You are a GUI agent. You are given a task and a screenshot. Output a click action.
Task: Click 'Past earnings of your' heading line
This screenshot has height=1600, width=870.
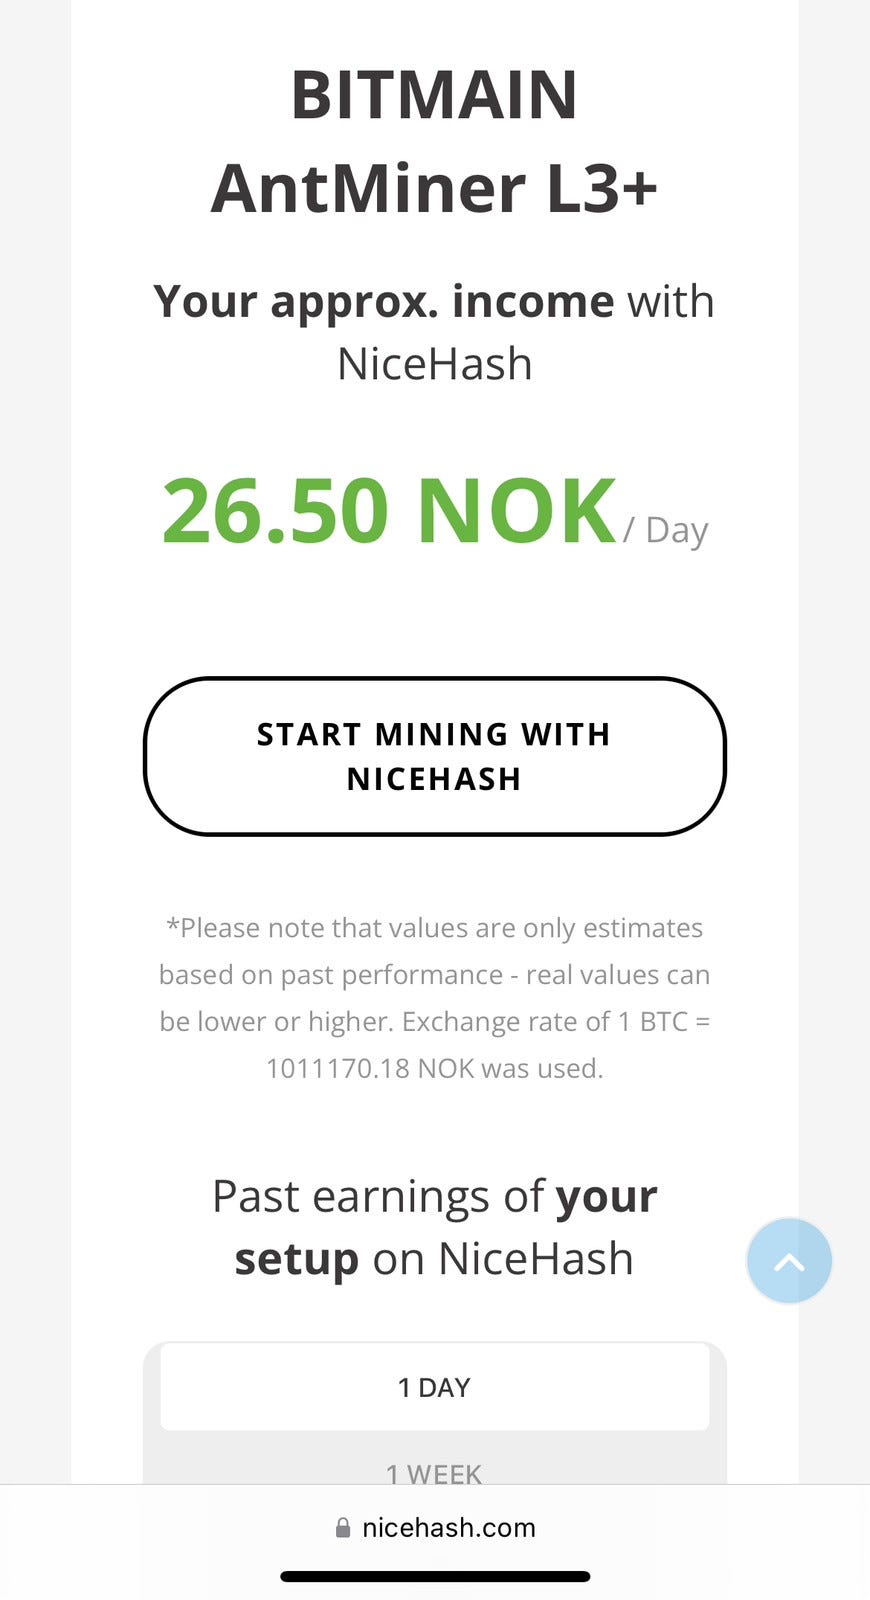435,1196
